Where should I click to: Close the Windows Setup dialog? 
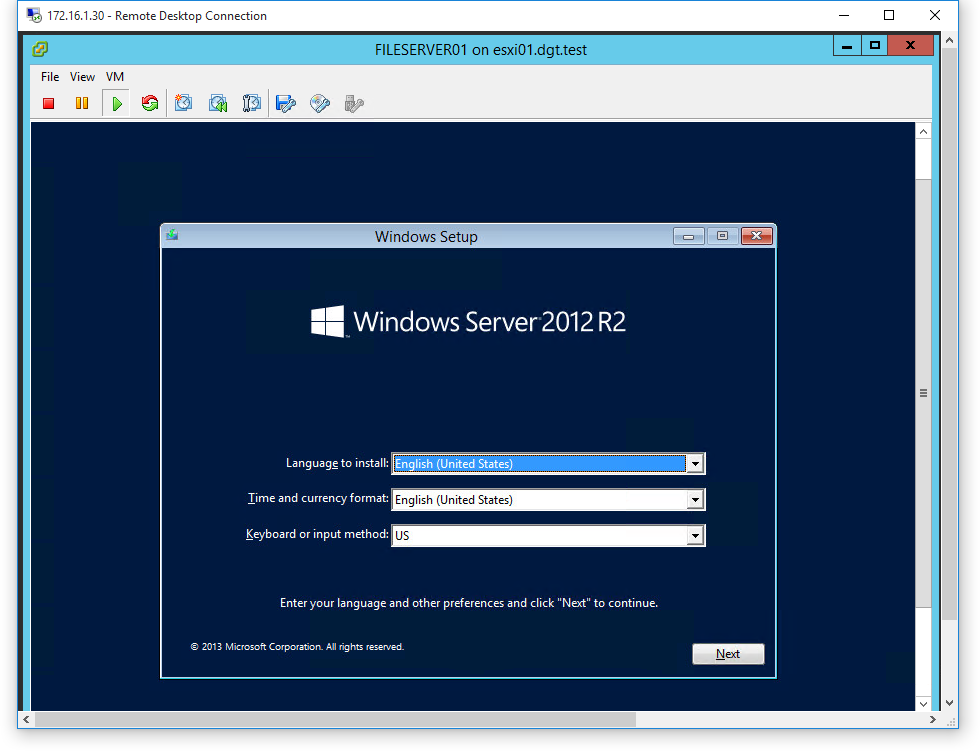pos(757,236)
